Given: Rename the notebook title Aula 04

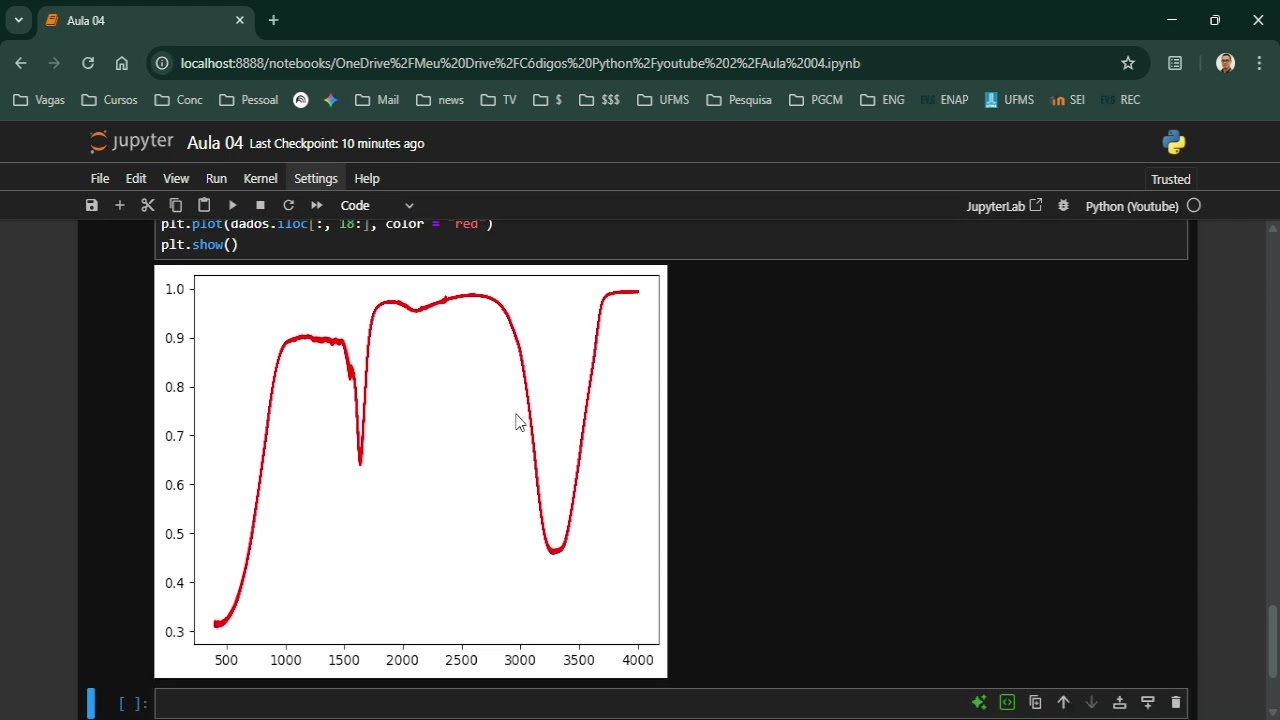Looking at the screenshot, I should [x=215, y=143].
